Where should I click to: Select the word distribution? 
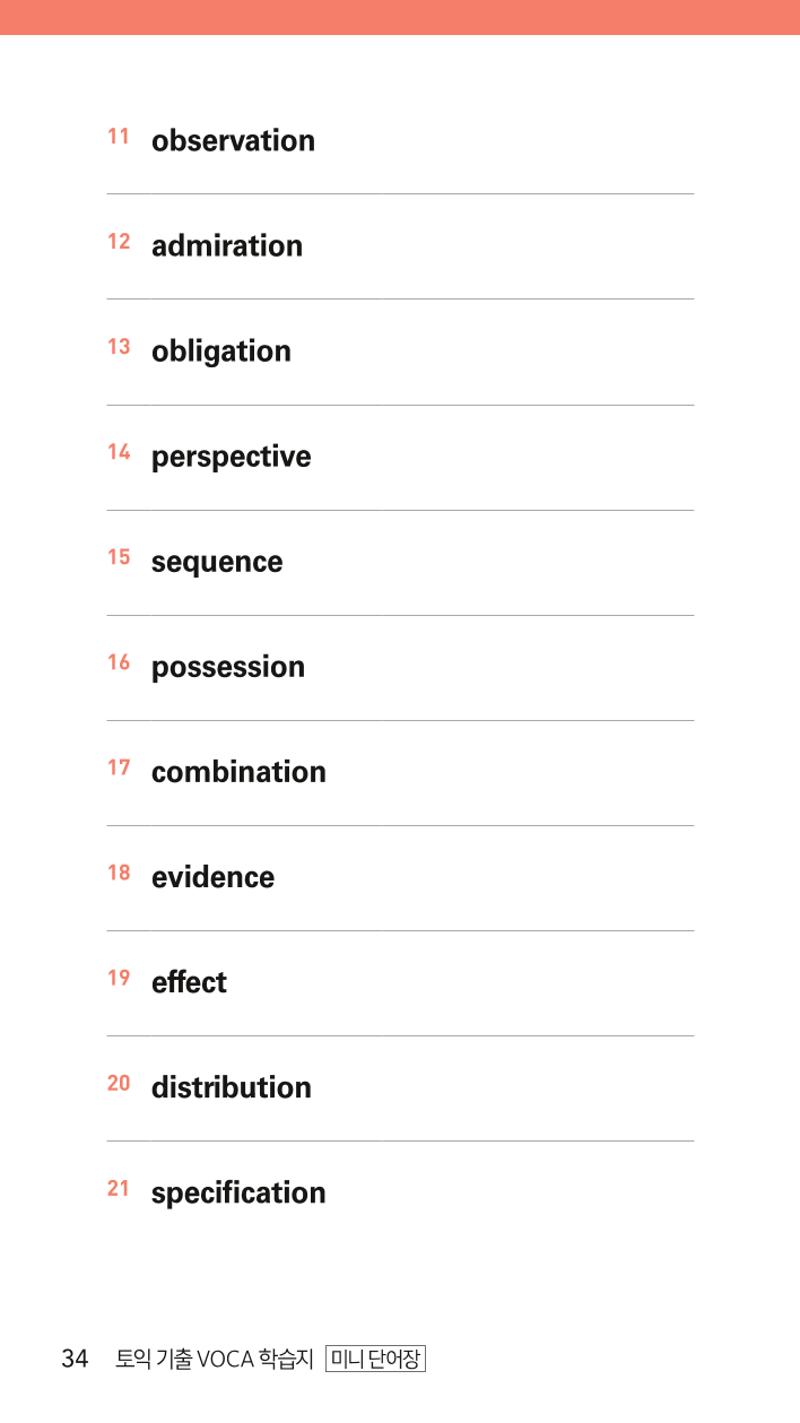click(x=231, y=1087)
